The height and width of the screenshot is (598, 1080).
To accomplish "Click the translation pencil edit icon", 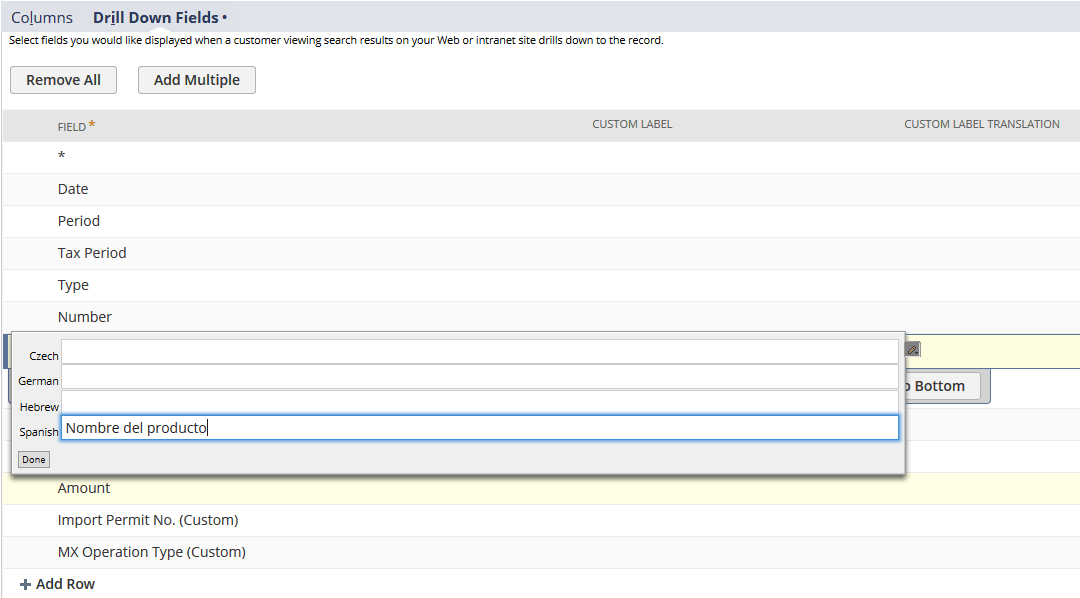I will click(x=913, y=350).
